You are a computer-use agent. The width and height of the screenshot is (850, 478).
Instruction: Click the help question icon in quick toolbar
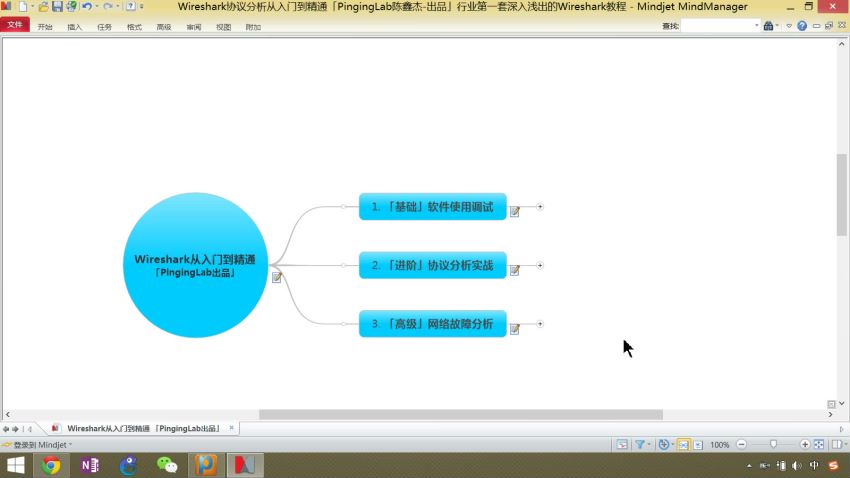tap(131, 7)
